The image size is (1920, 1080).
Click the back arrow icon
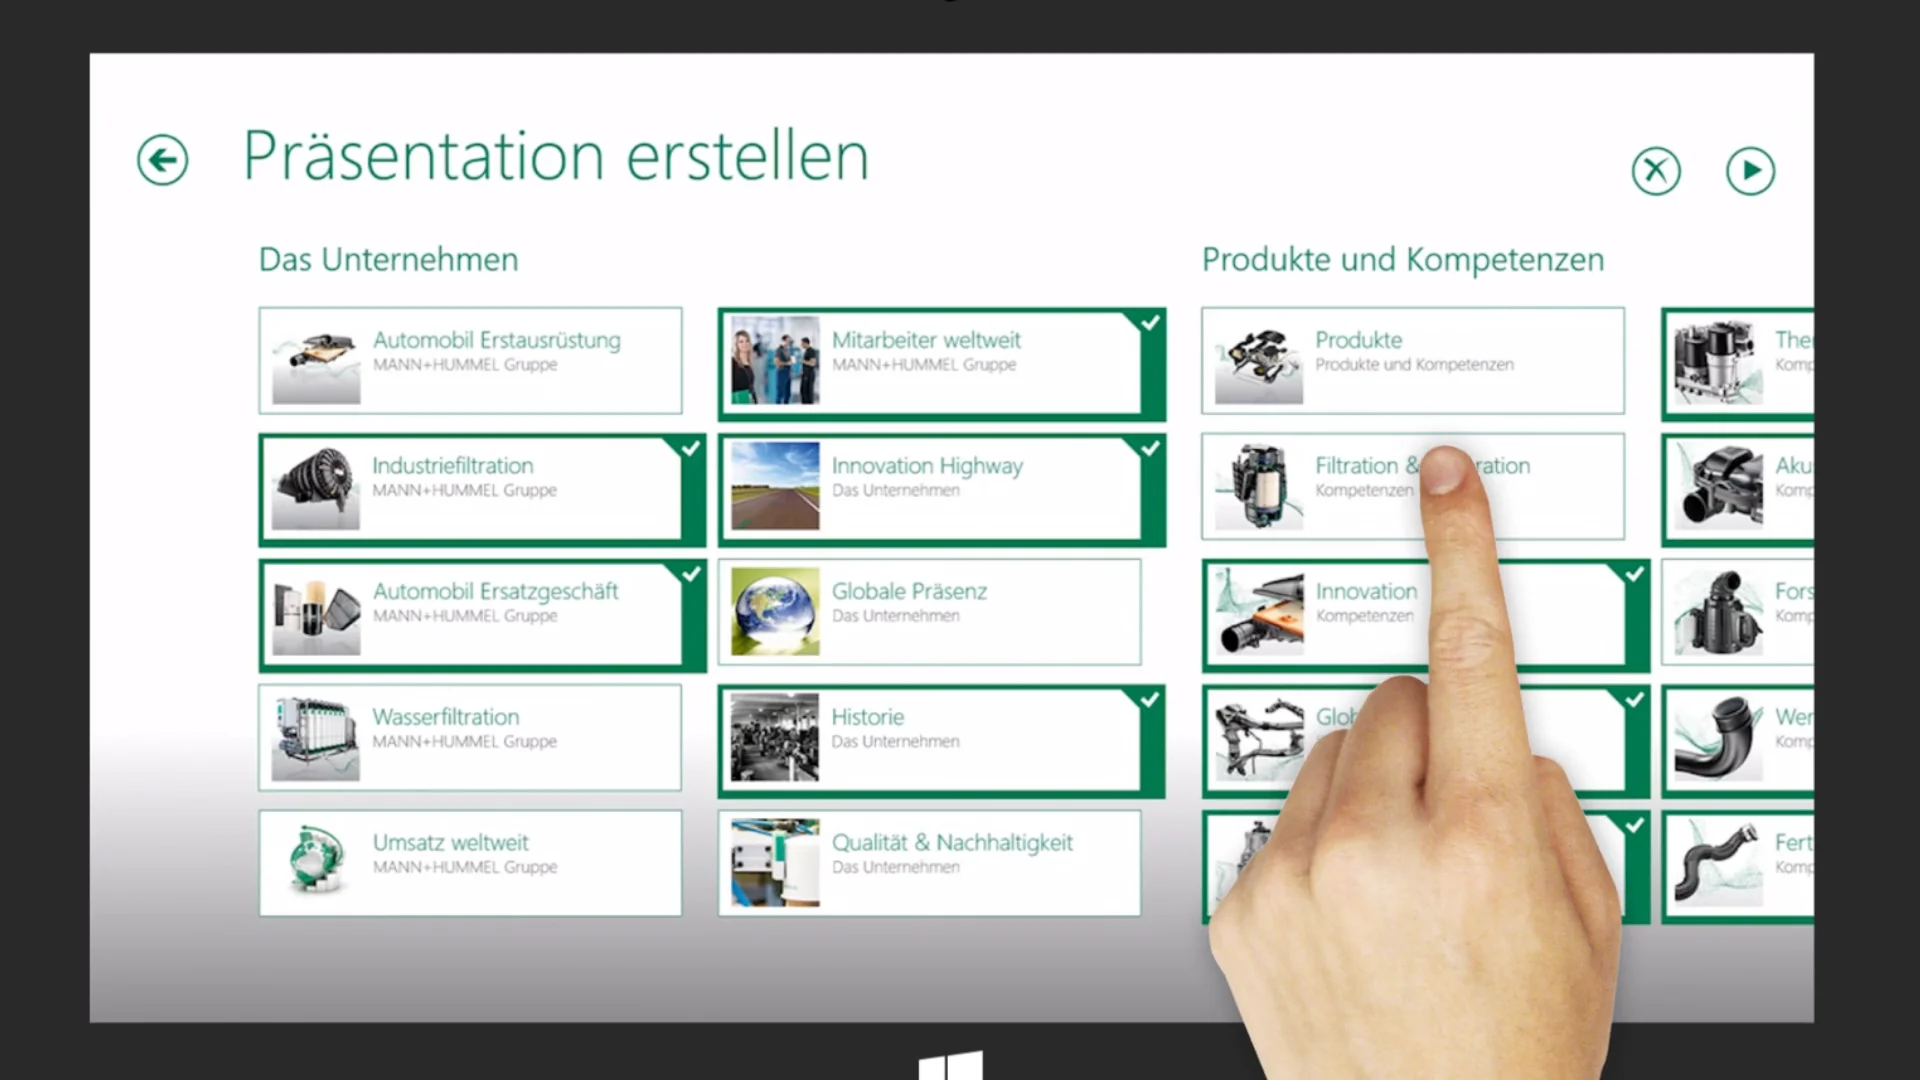162,159
